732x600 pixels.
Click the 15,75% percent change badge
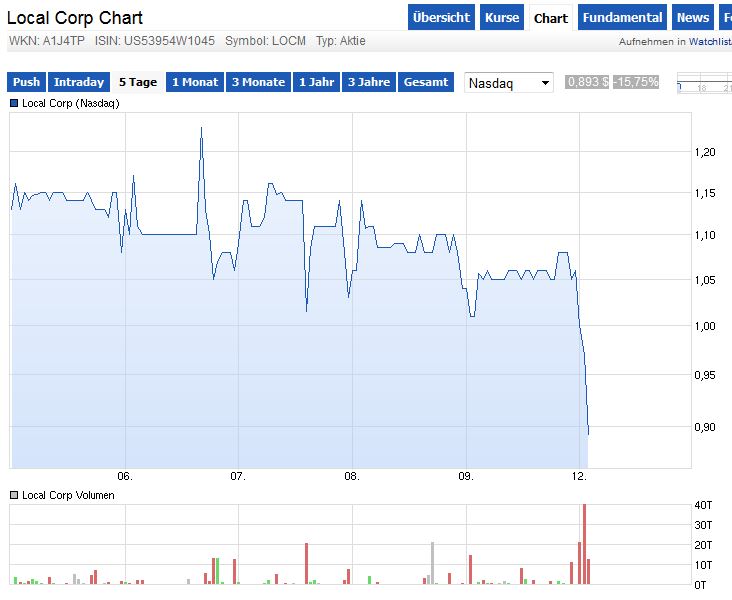636,82
